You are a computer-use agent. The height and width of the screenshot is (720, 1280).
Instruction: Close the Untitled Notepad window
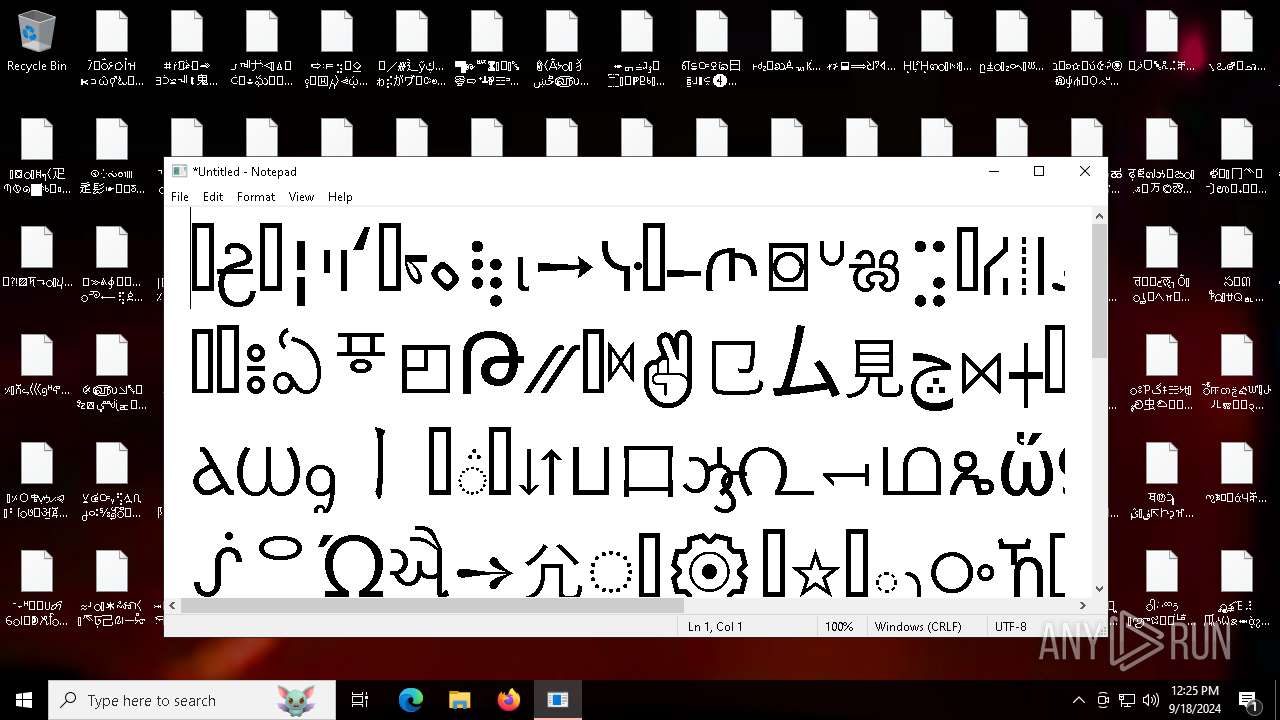1085,171
